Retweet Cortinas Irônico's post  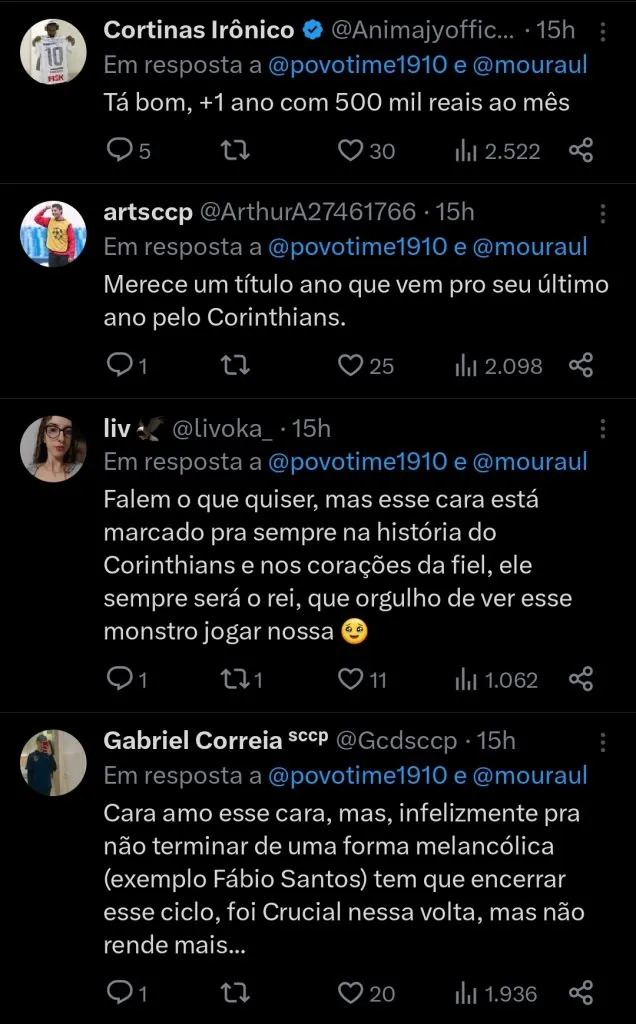(234, 151)
